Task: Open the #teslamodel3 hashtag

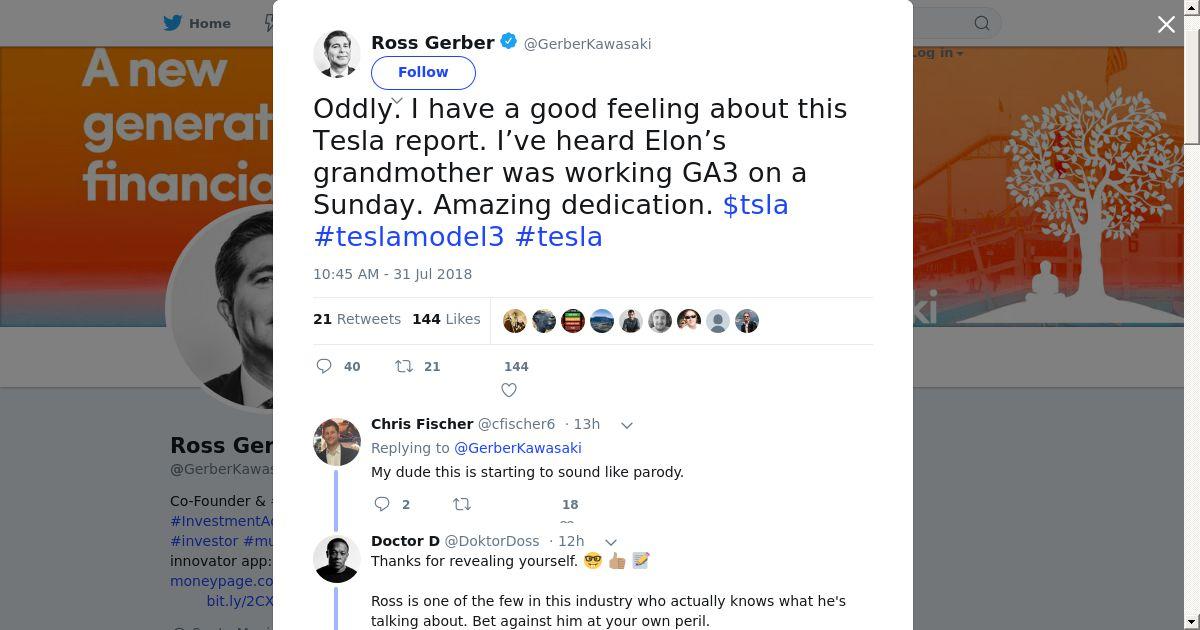Action: pyautogui.click(x=409, y=236)
